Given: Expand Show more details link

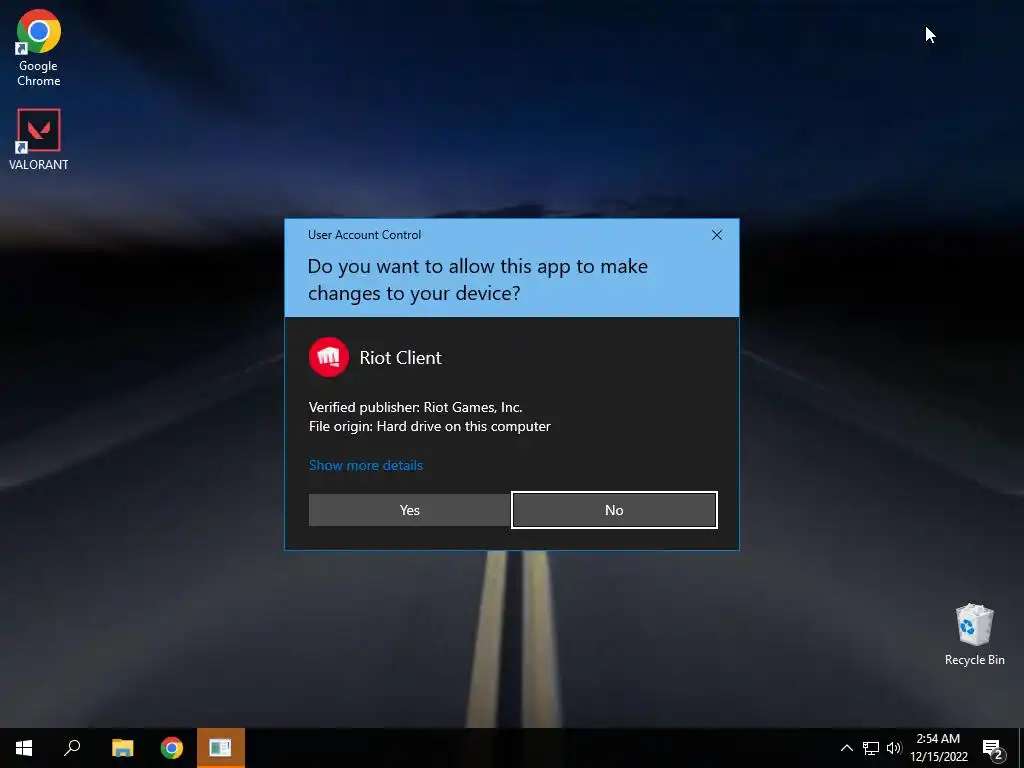Looking at the screenshot, I should point(366,465).
